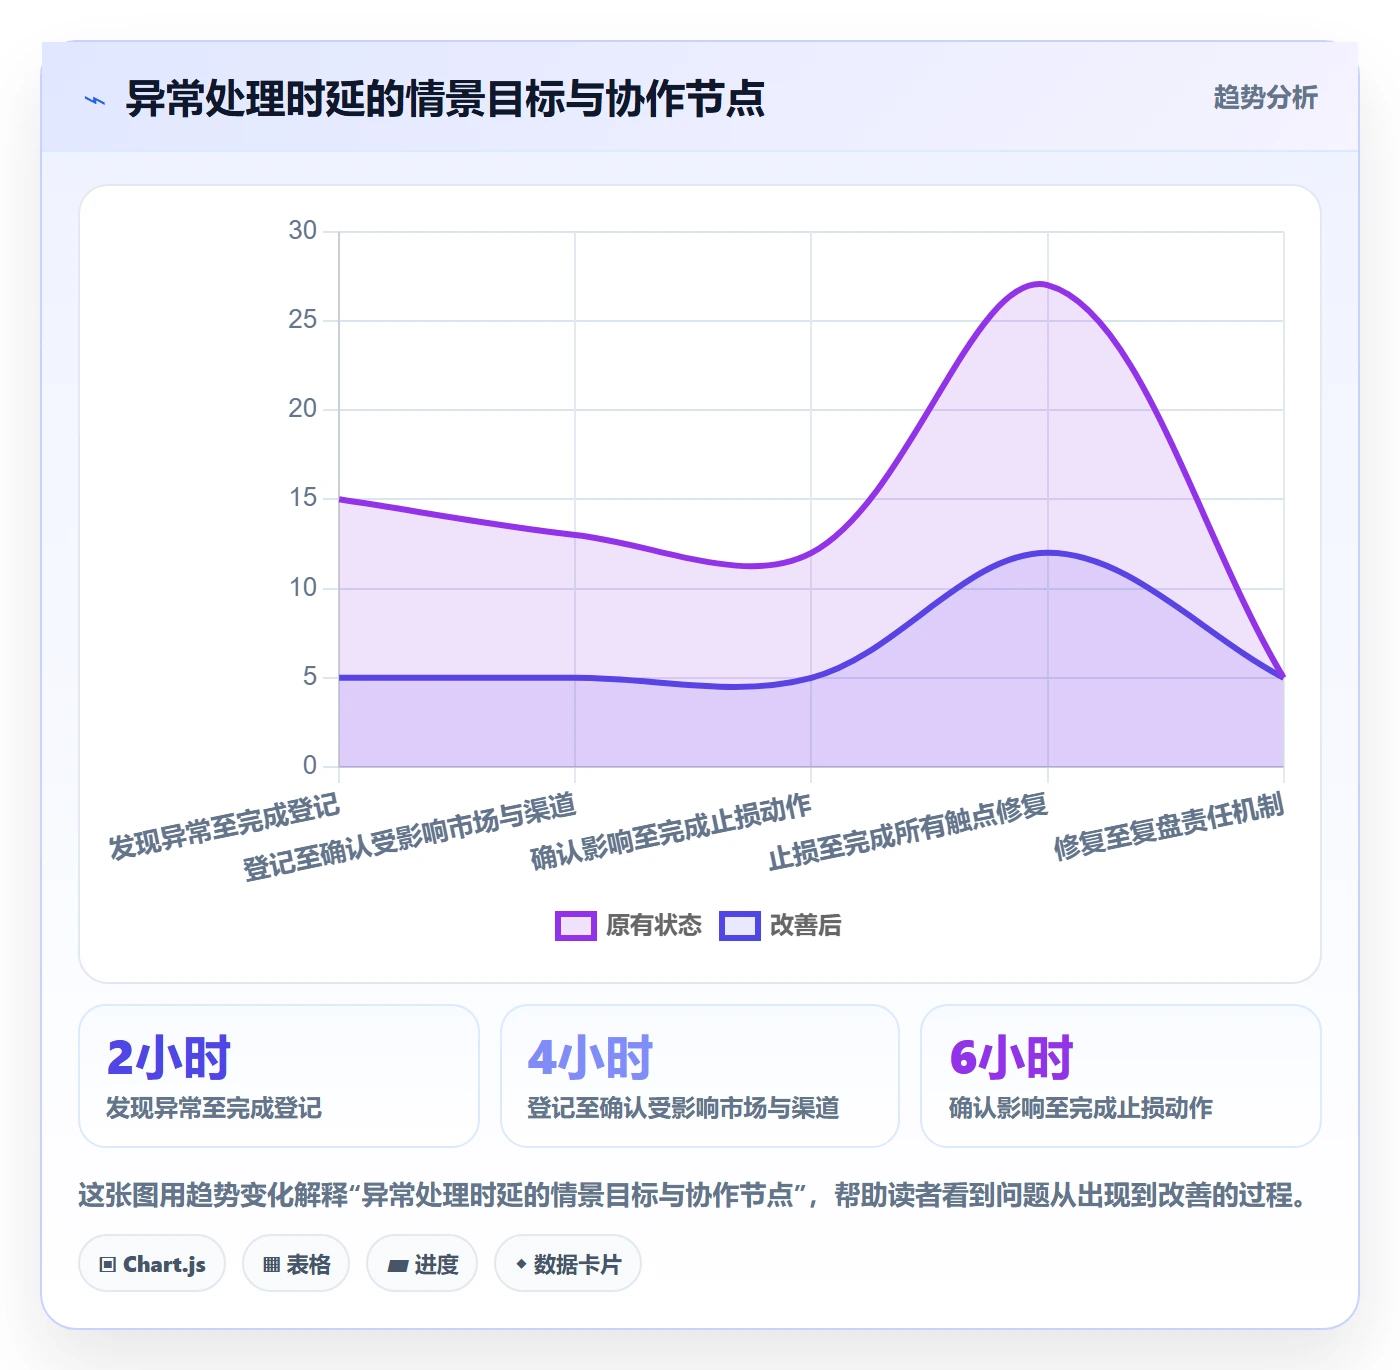Screen dimensions: 1400x1370
Task: Open the 6小时 data card
Action: [1121, 1076]
